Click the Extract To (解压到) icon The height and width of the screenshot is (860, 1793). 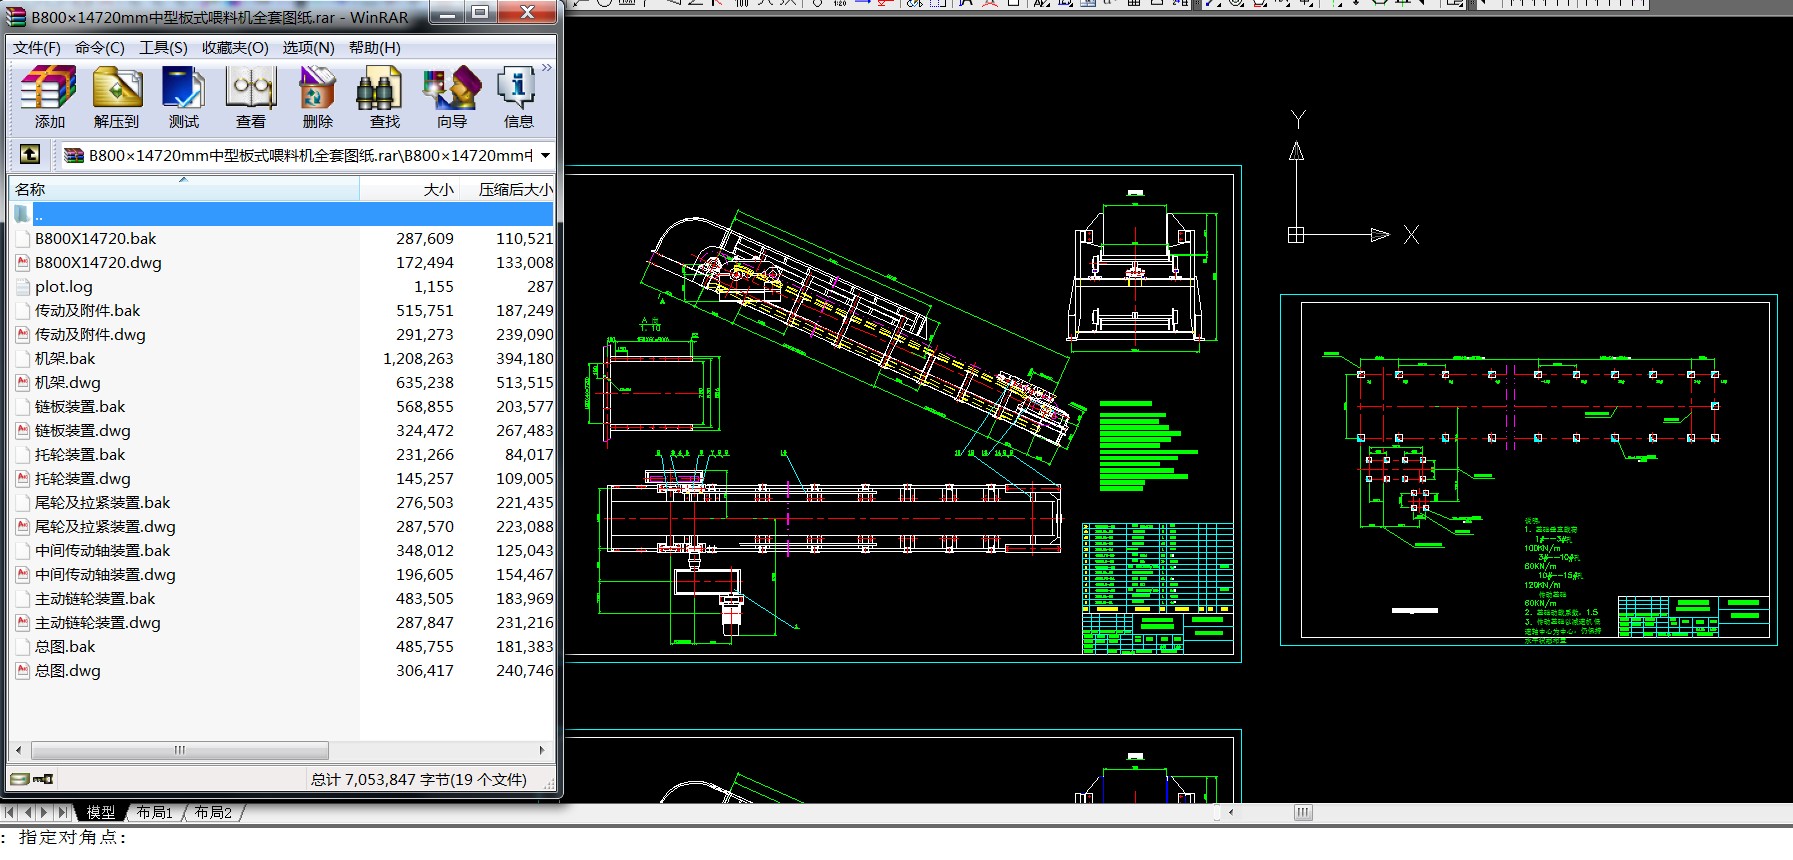[x=117, y=97]
